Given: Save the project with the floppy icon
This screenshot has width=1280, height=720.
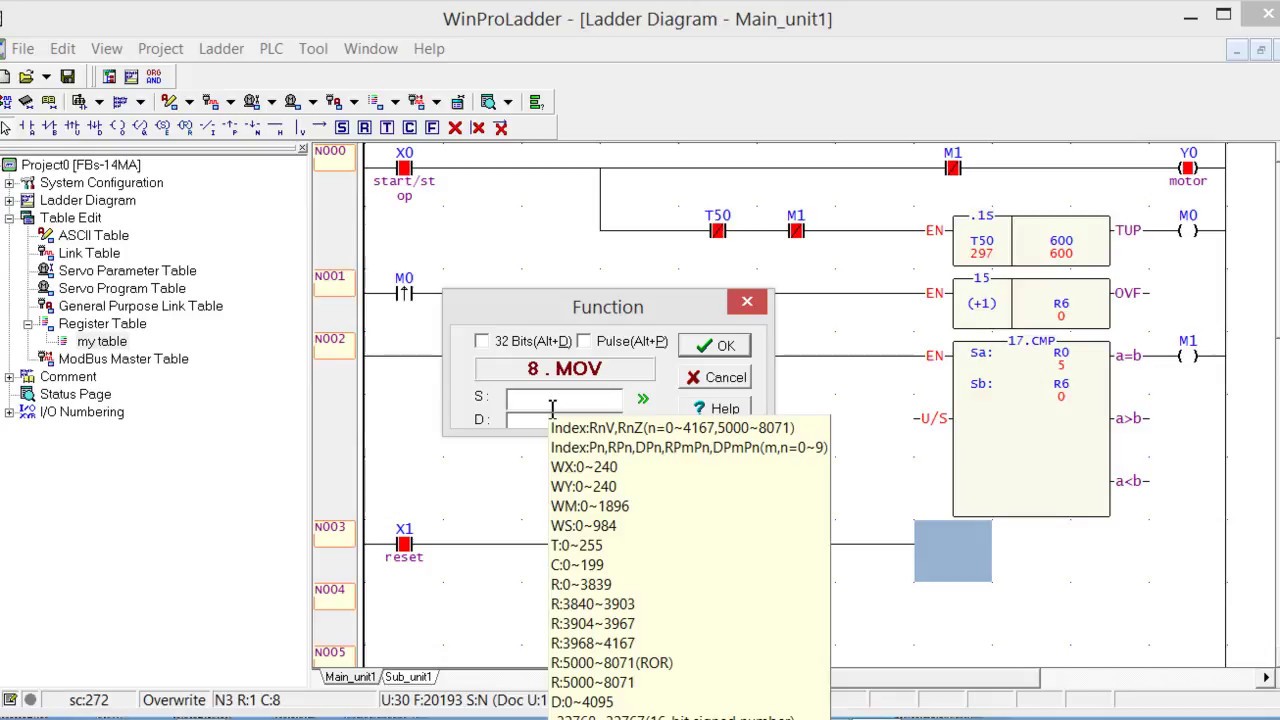Looking at the screenshot, I should 67,76.
